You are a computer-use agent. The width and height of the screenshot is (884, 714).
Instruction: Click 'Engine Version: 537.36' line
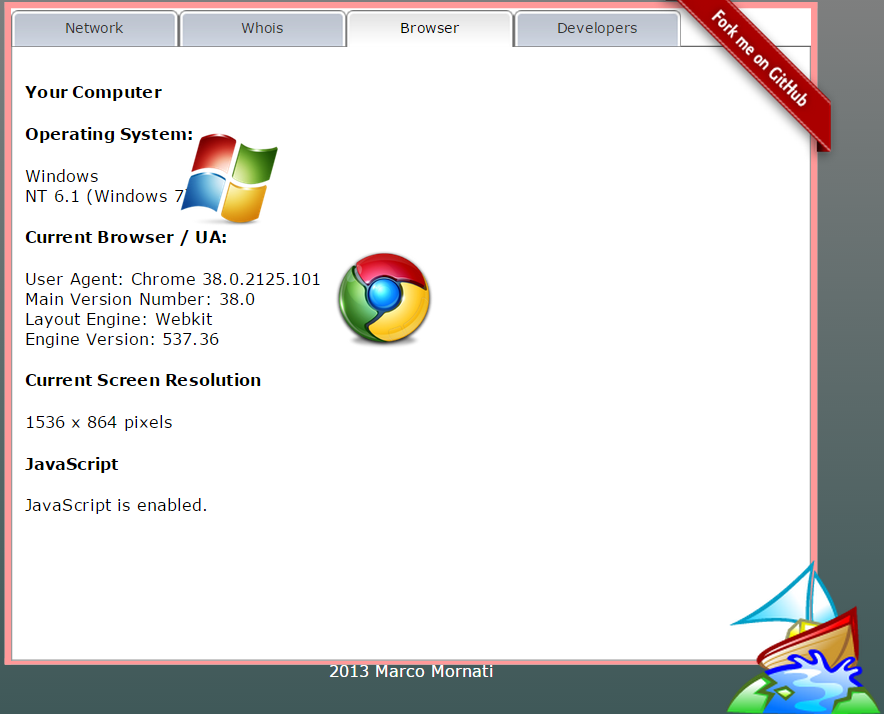(x=122, y=339)
